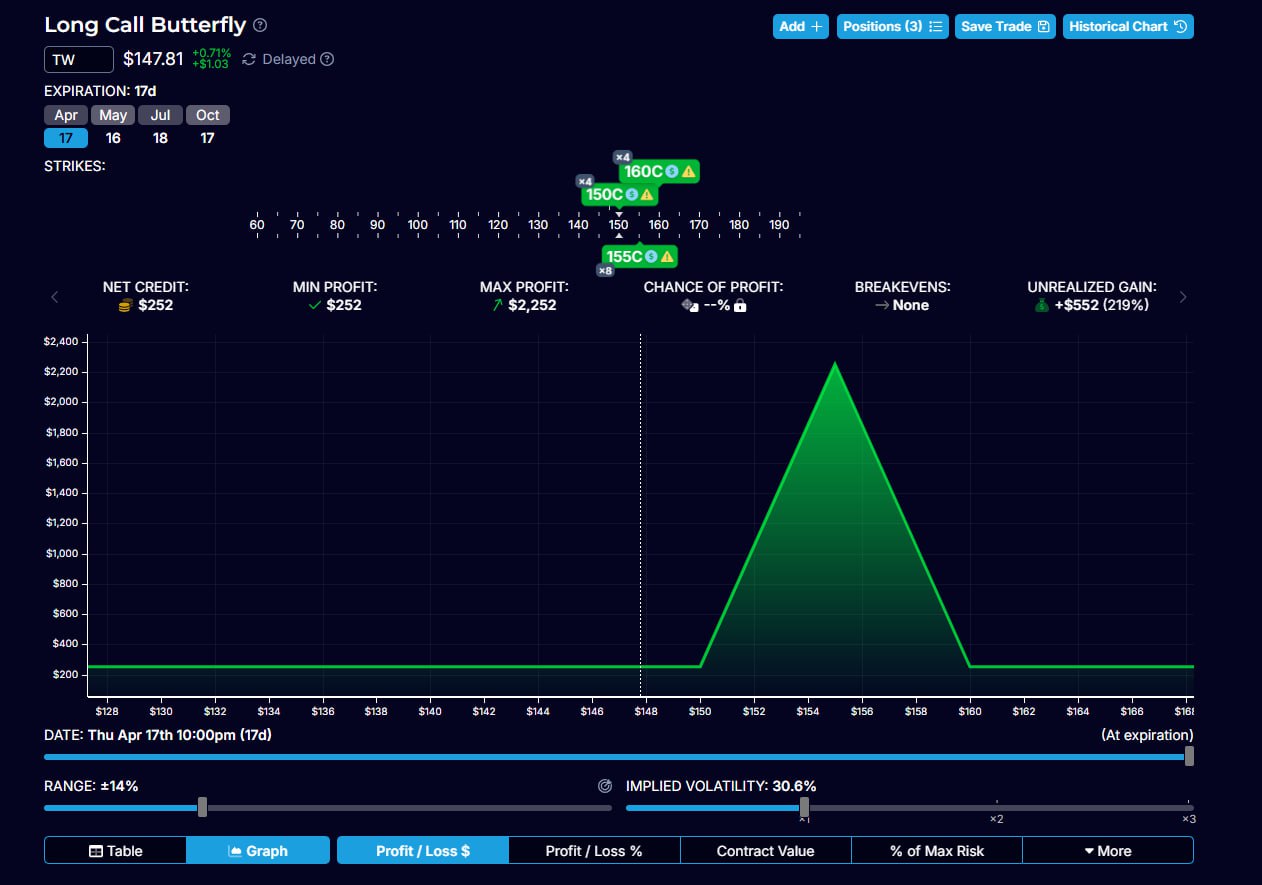Switch to Table view
The image size is (1262, 885).
(116, 851)
